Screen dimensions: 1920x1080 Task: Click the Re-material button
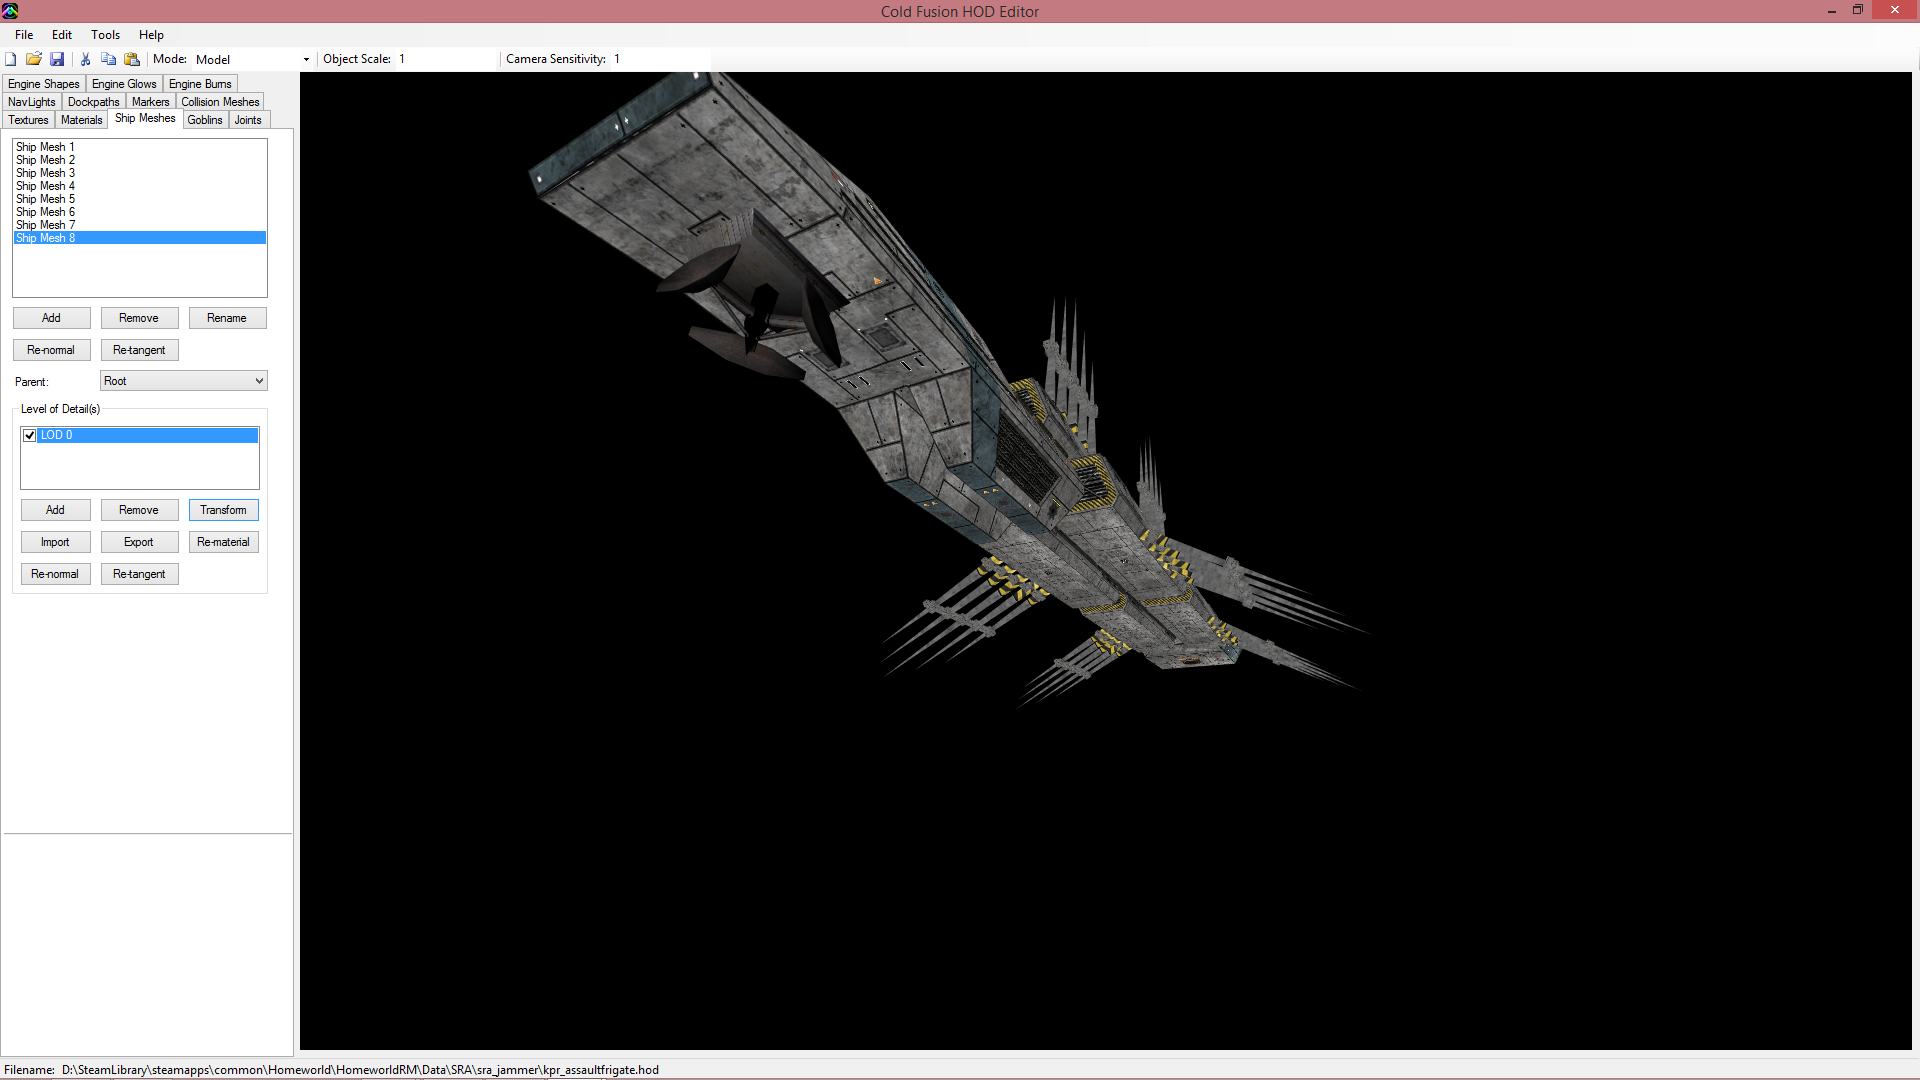(223, 542)
